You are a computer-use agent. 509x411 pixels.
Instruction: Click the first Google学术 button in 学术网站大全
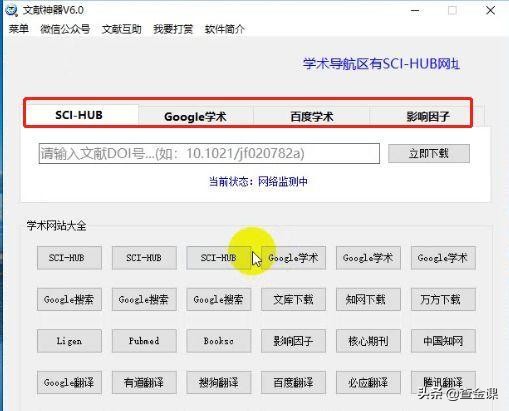tap(293, 258)
